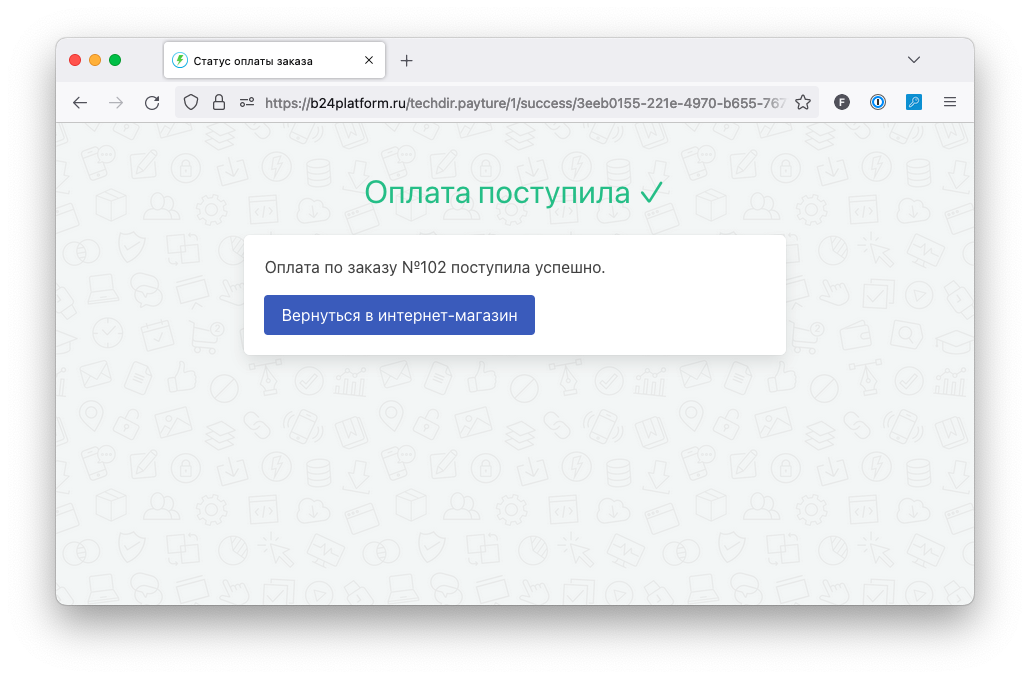Screen dimensions: 1030x679
Task: Open the blue key extension icon
Action: pos(914,102)
